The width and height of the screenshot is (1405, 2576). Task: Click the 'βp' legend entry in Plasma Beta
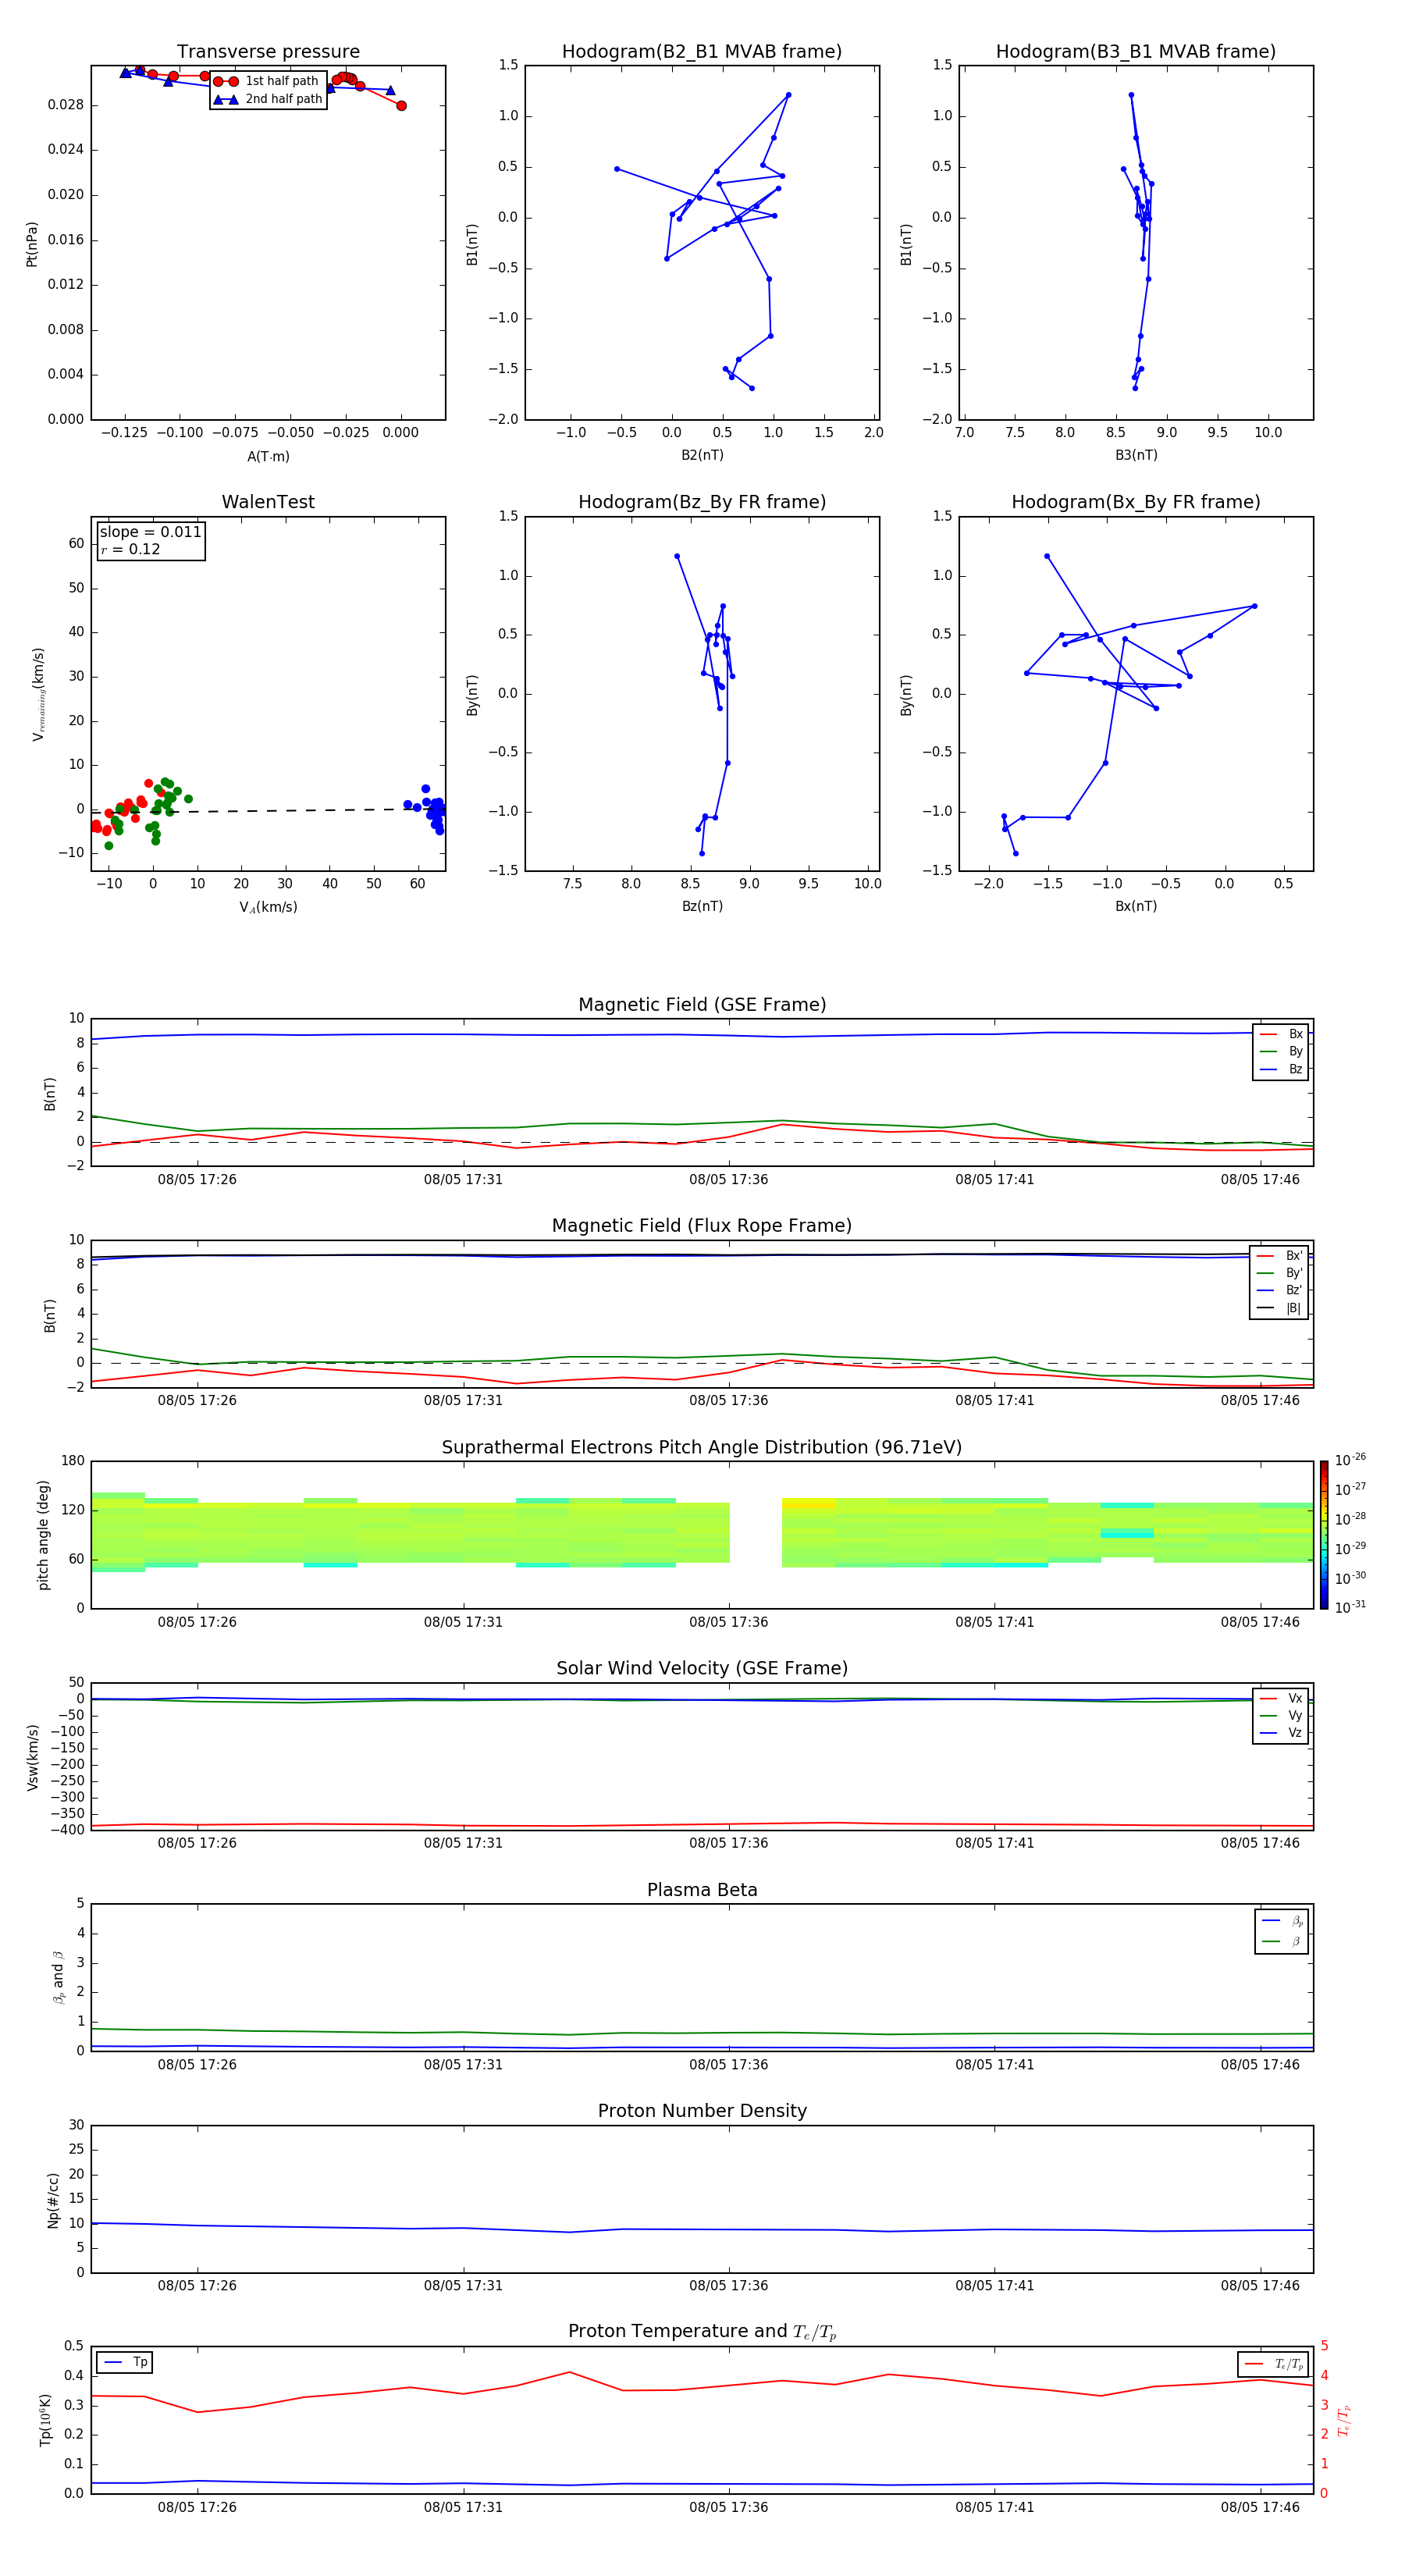1282,1921
